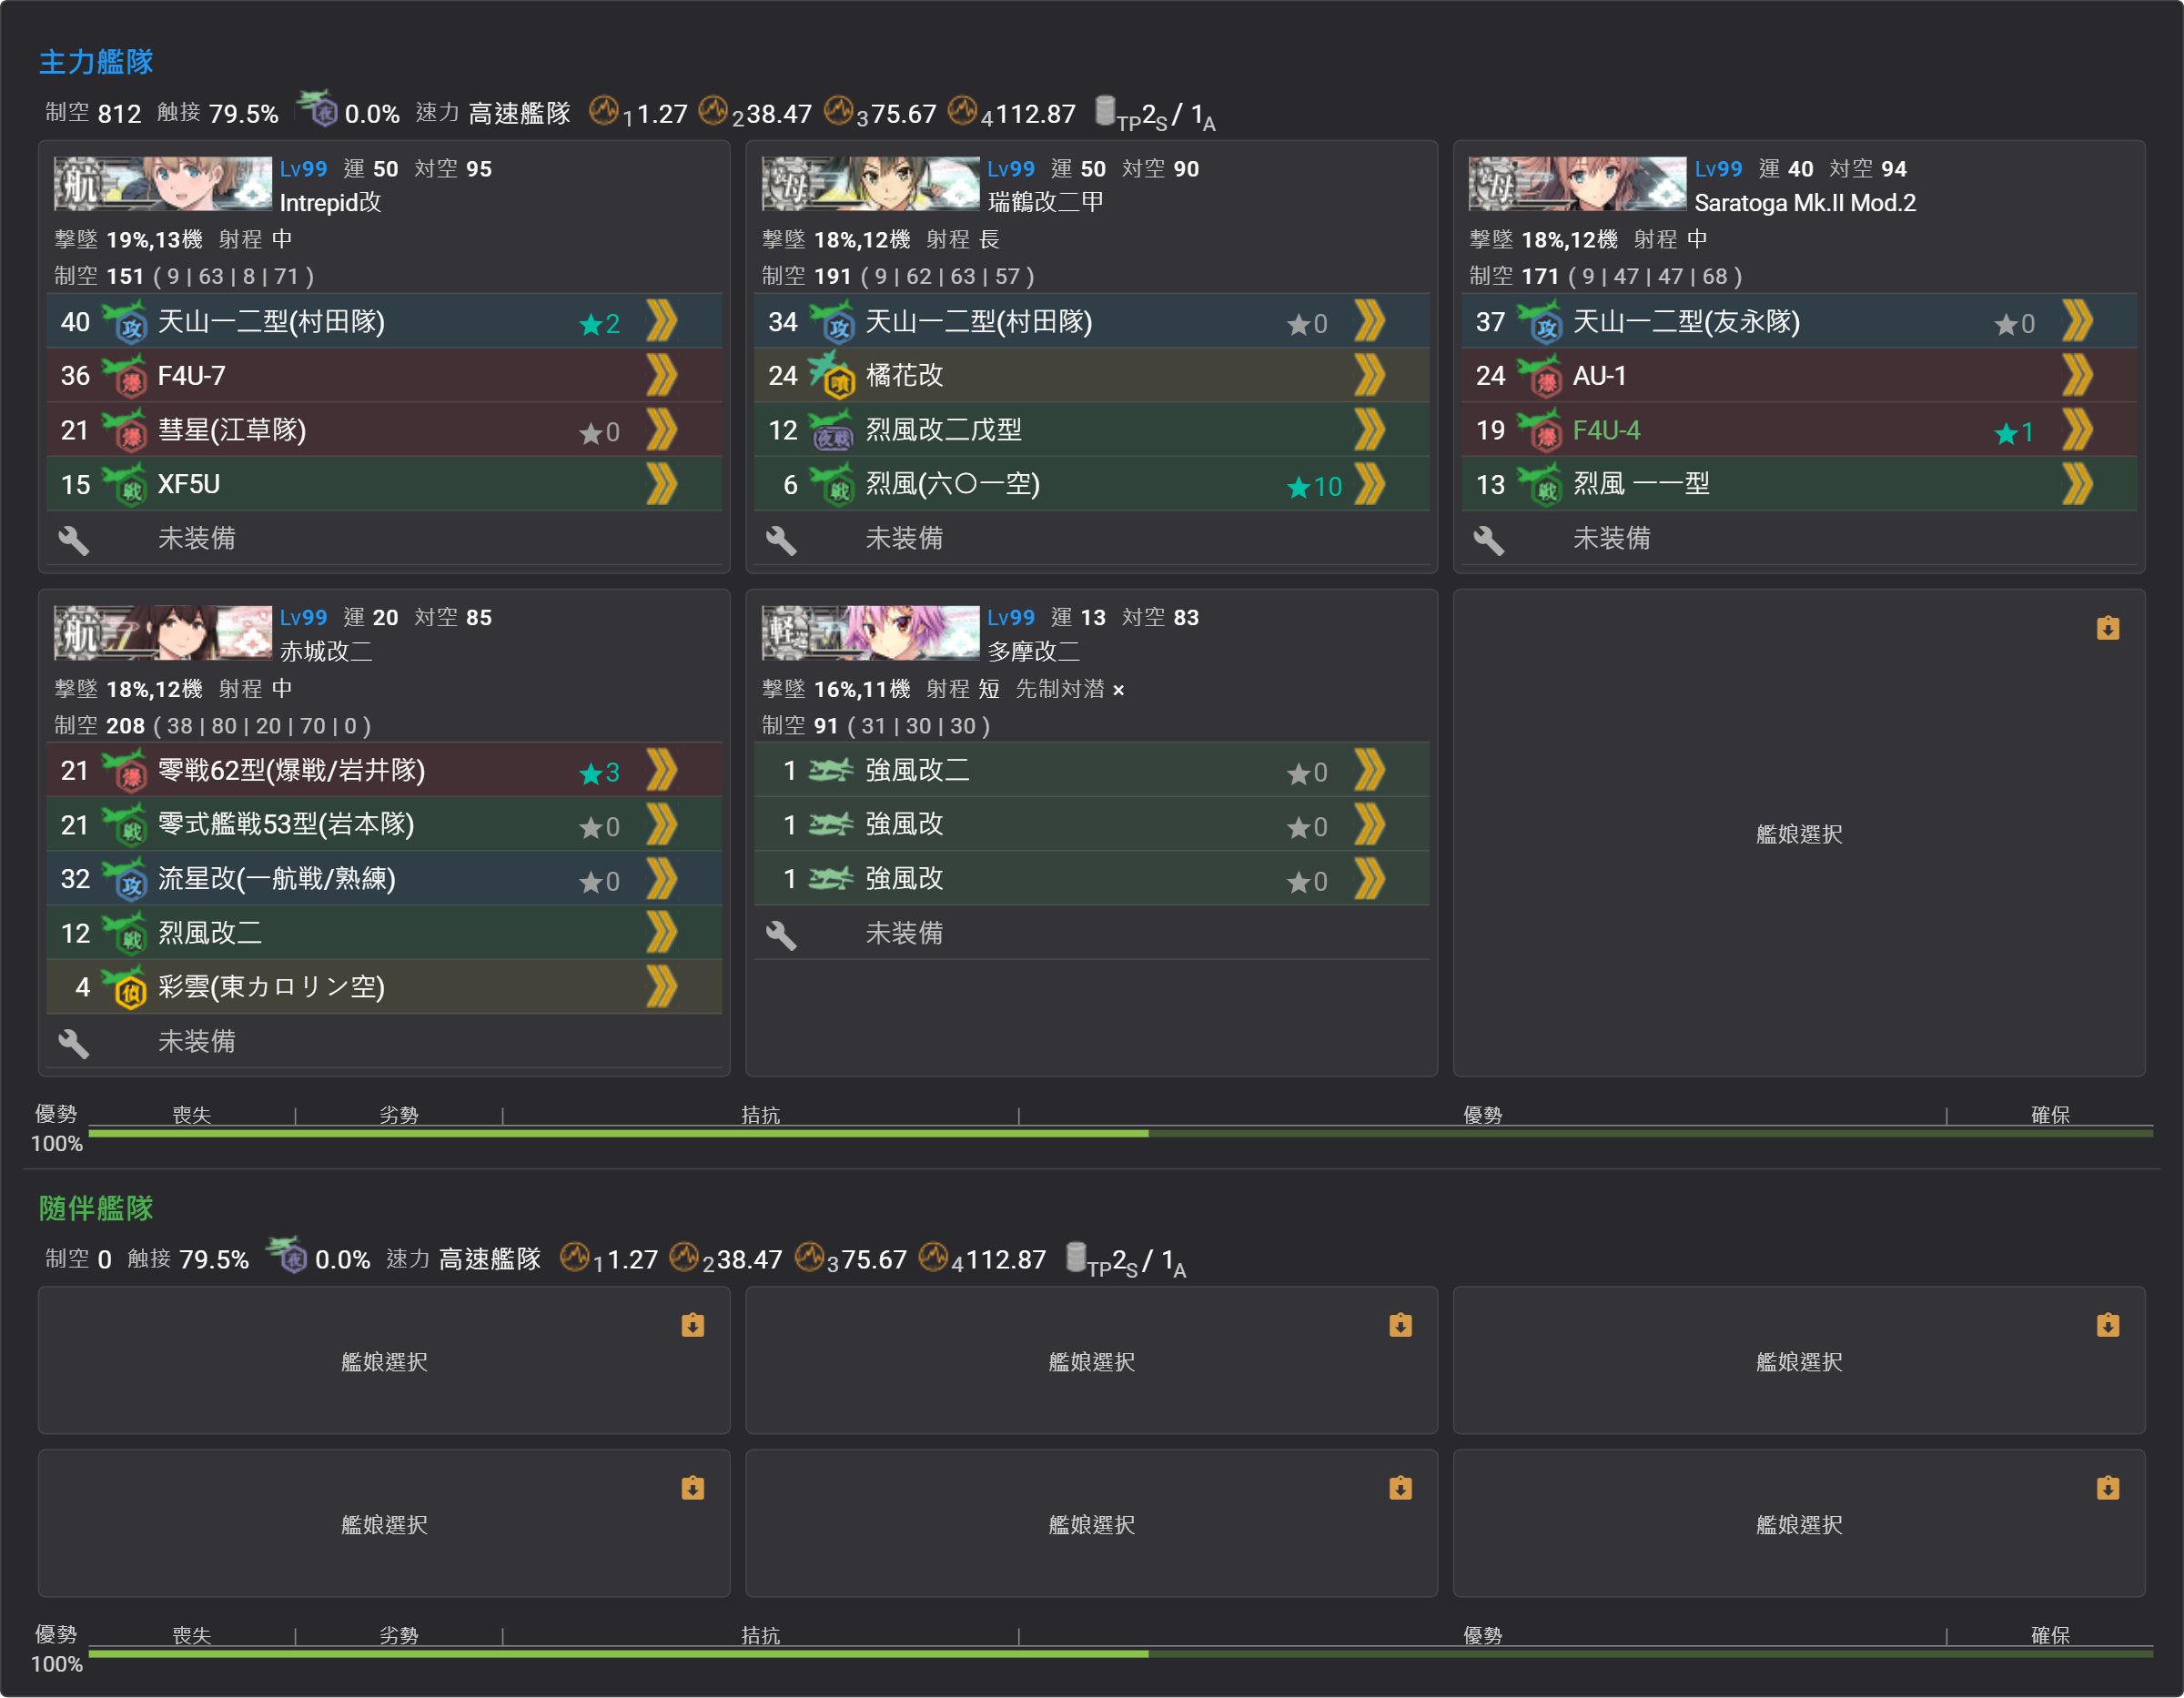The height and width of the screenshot is (1698, 2184).
Task: Click slot count 40 of 天山一二型(村田隊)
Action: 75,322
